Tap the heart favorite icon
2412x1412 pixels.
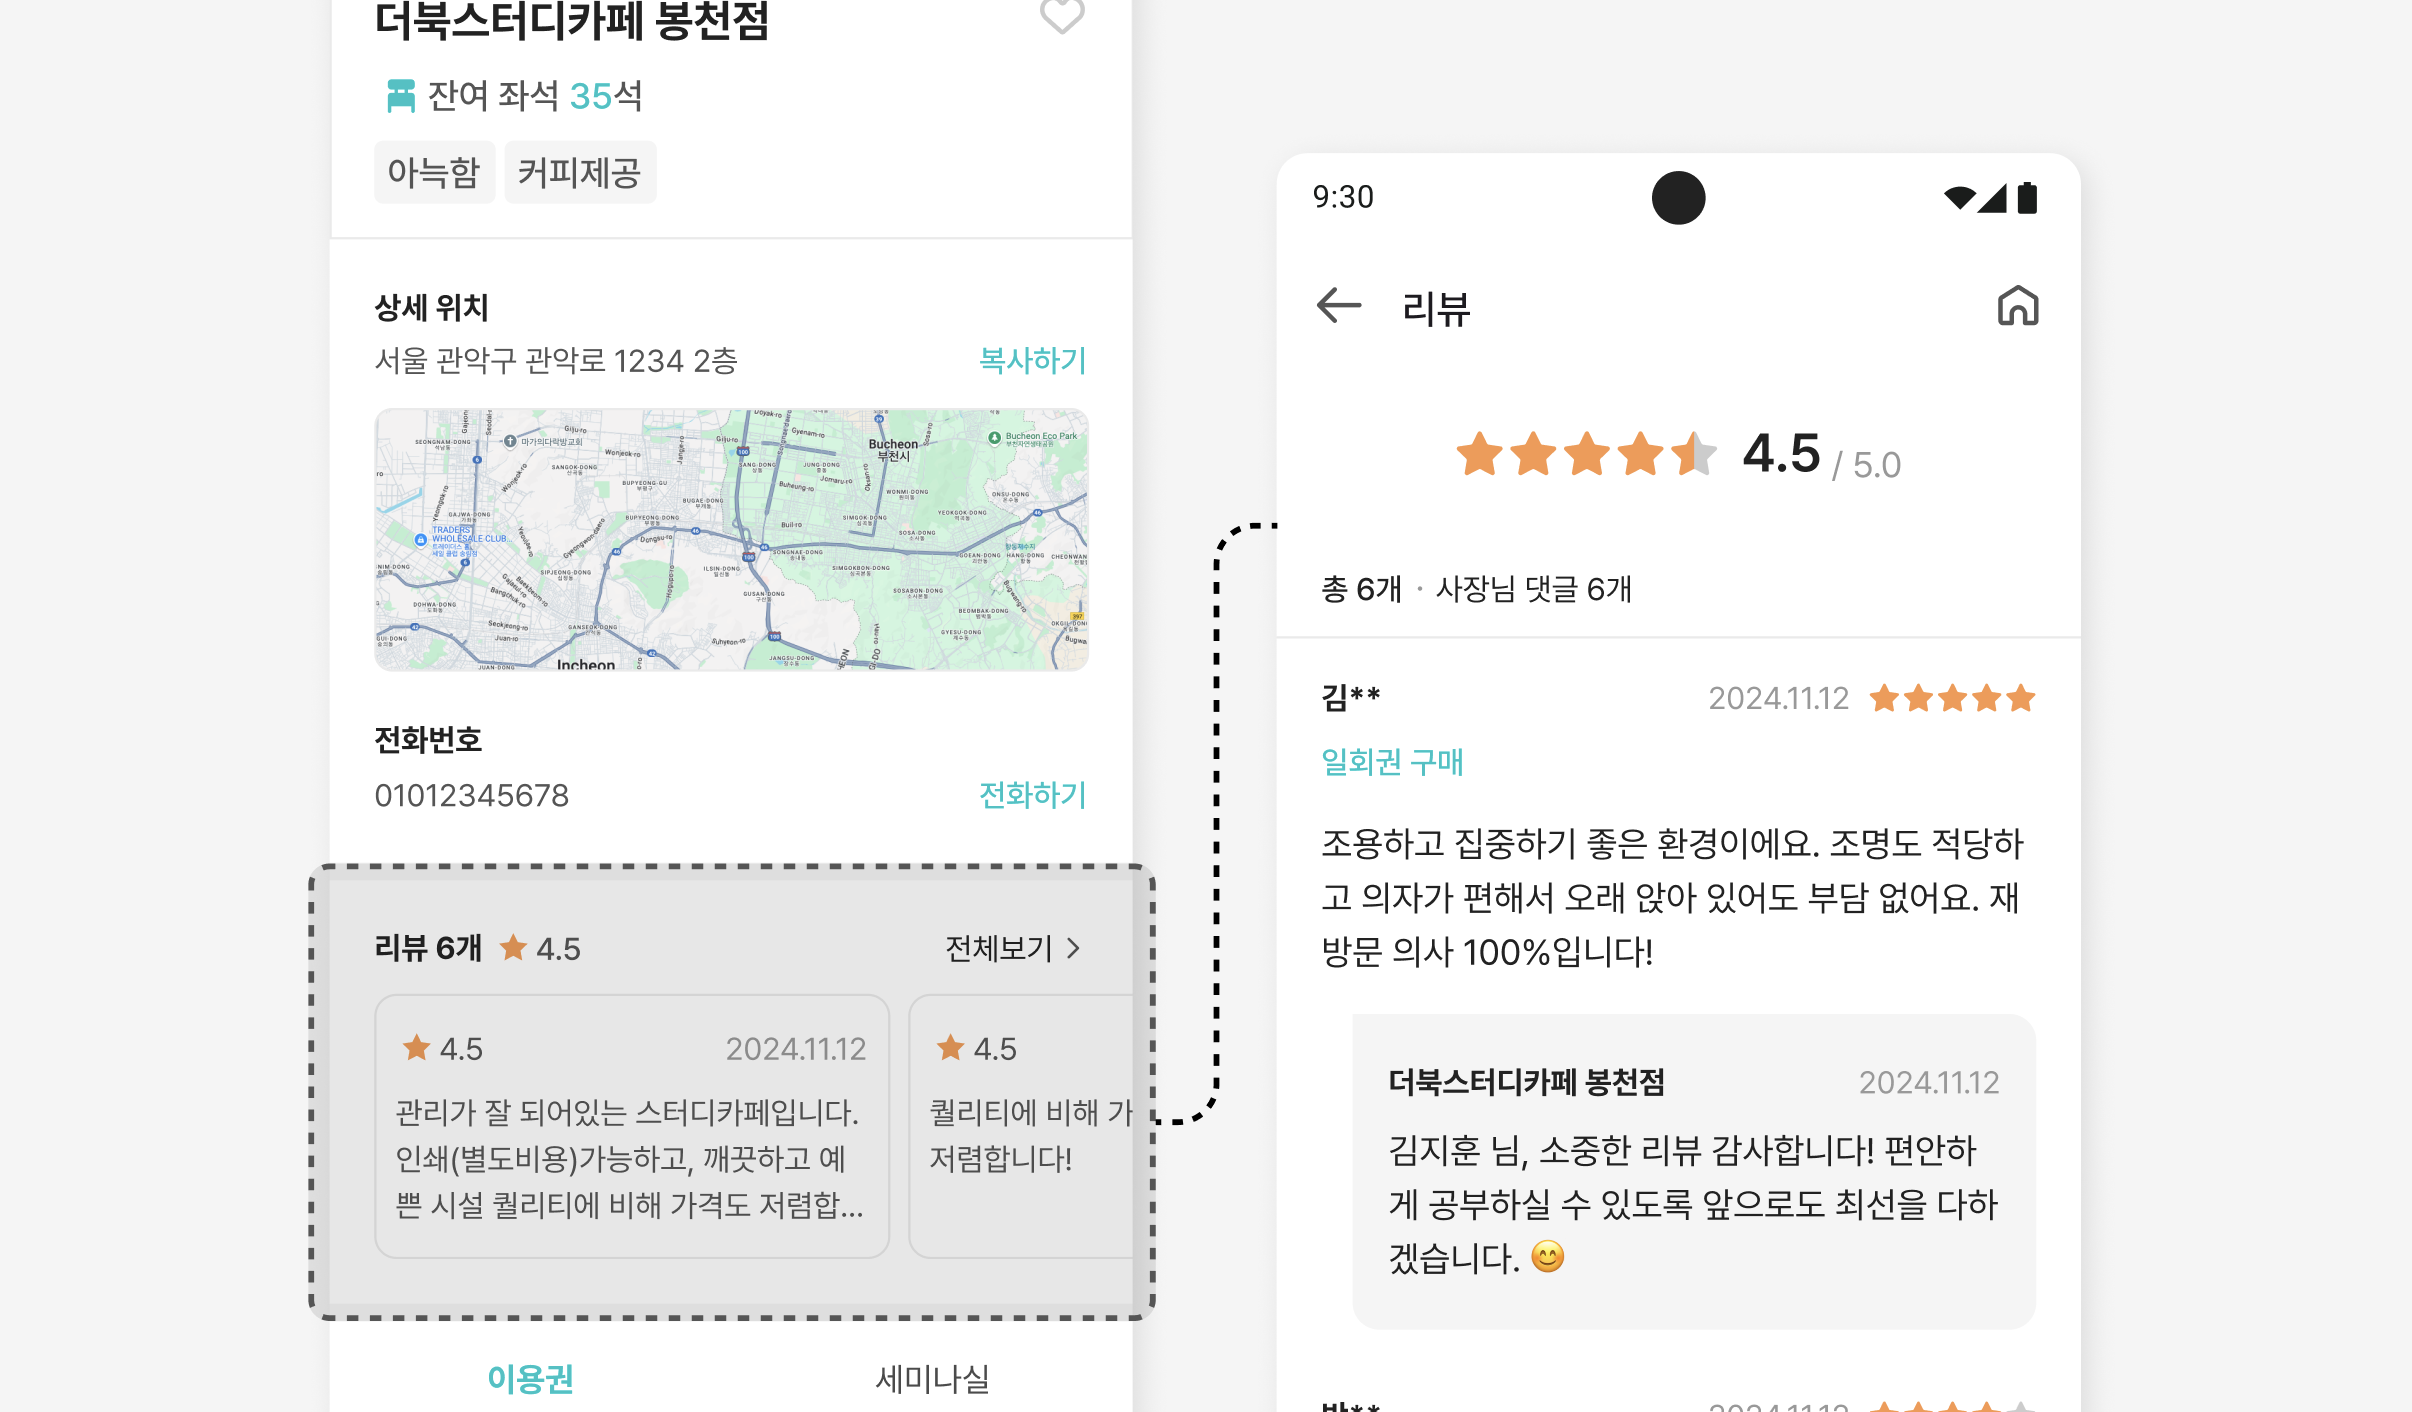pos(1061,14)
